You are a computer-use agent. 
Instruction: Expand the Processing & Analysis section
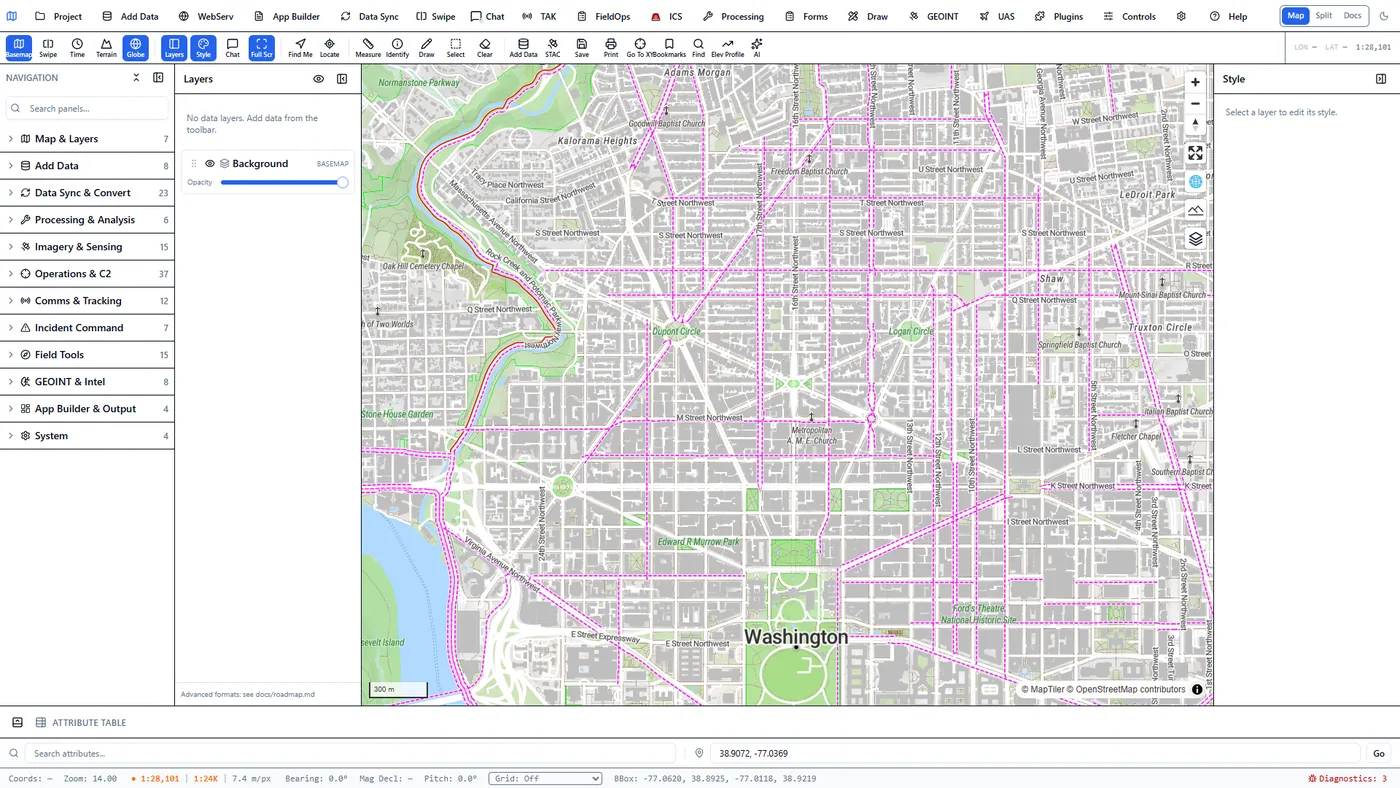tap(87, 220)
